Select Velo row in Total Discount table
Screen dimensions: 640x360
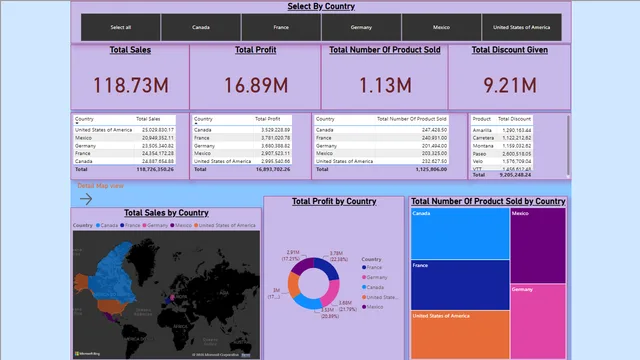(x=502, y=162)
